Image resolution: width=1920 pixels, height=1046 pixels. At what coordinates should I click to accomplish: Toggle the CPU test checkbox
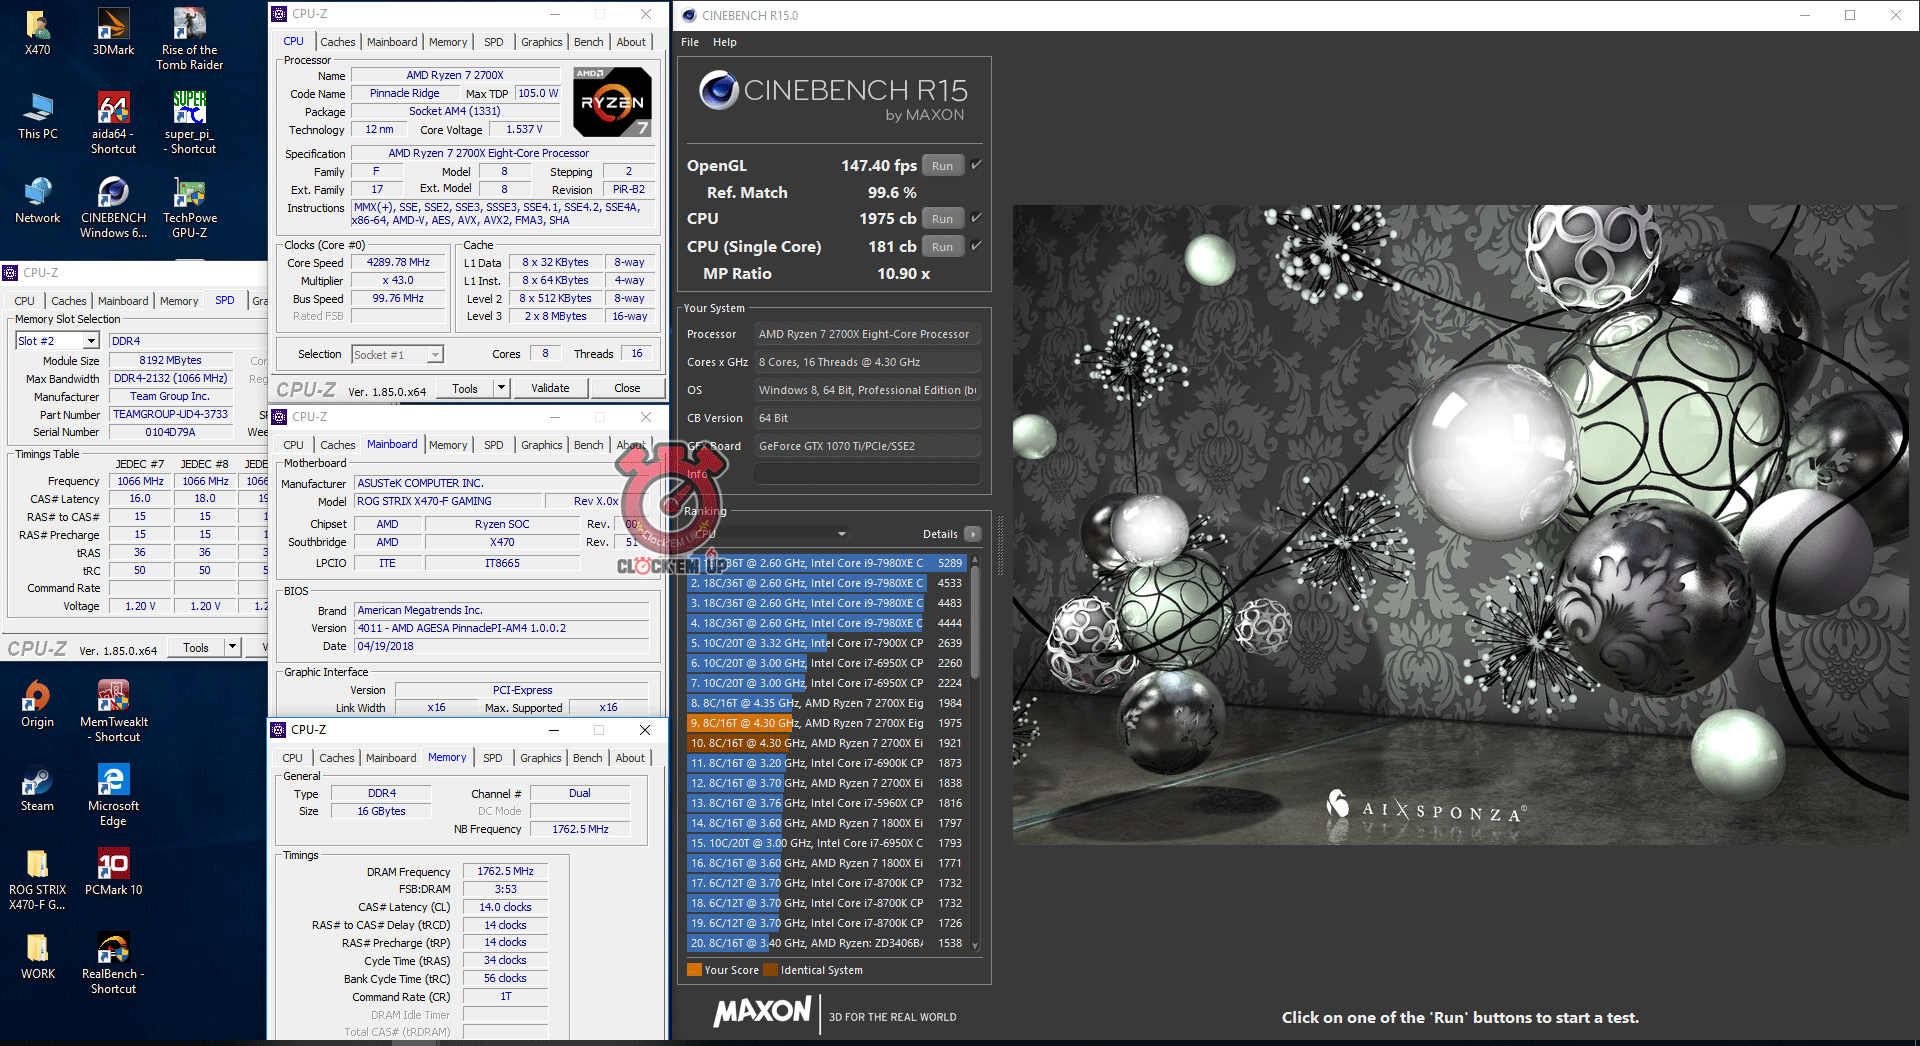click(977, 218)
